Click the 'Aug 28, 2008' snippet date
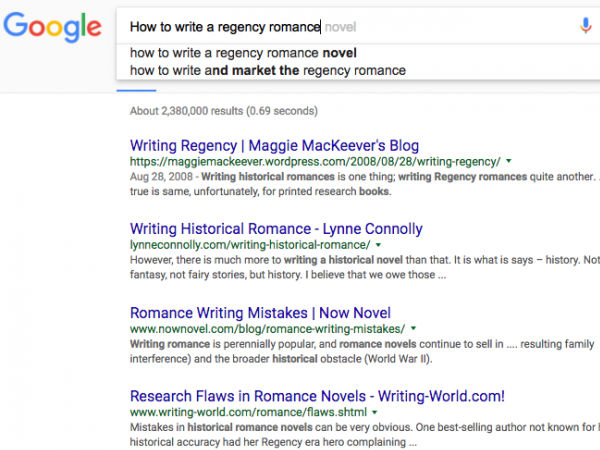 [161, 176]
